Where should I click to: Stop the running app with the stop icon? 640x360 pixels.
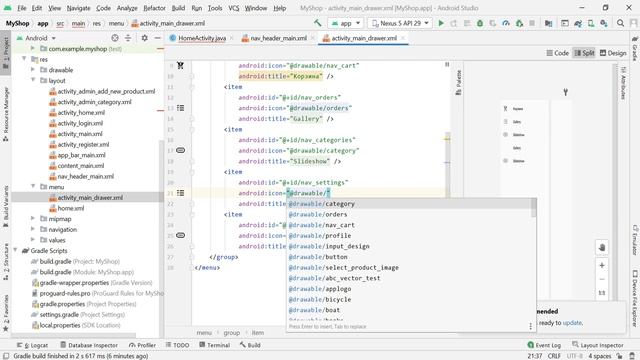(x=532, y=23)
